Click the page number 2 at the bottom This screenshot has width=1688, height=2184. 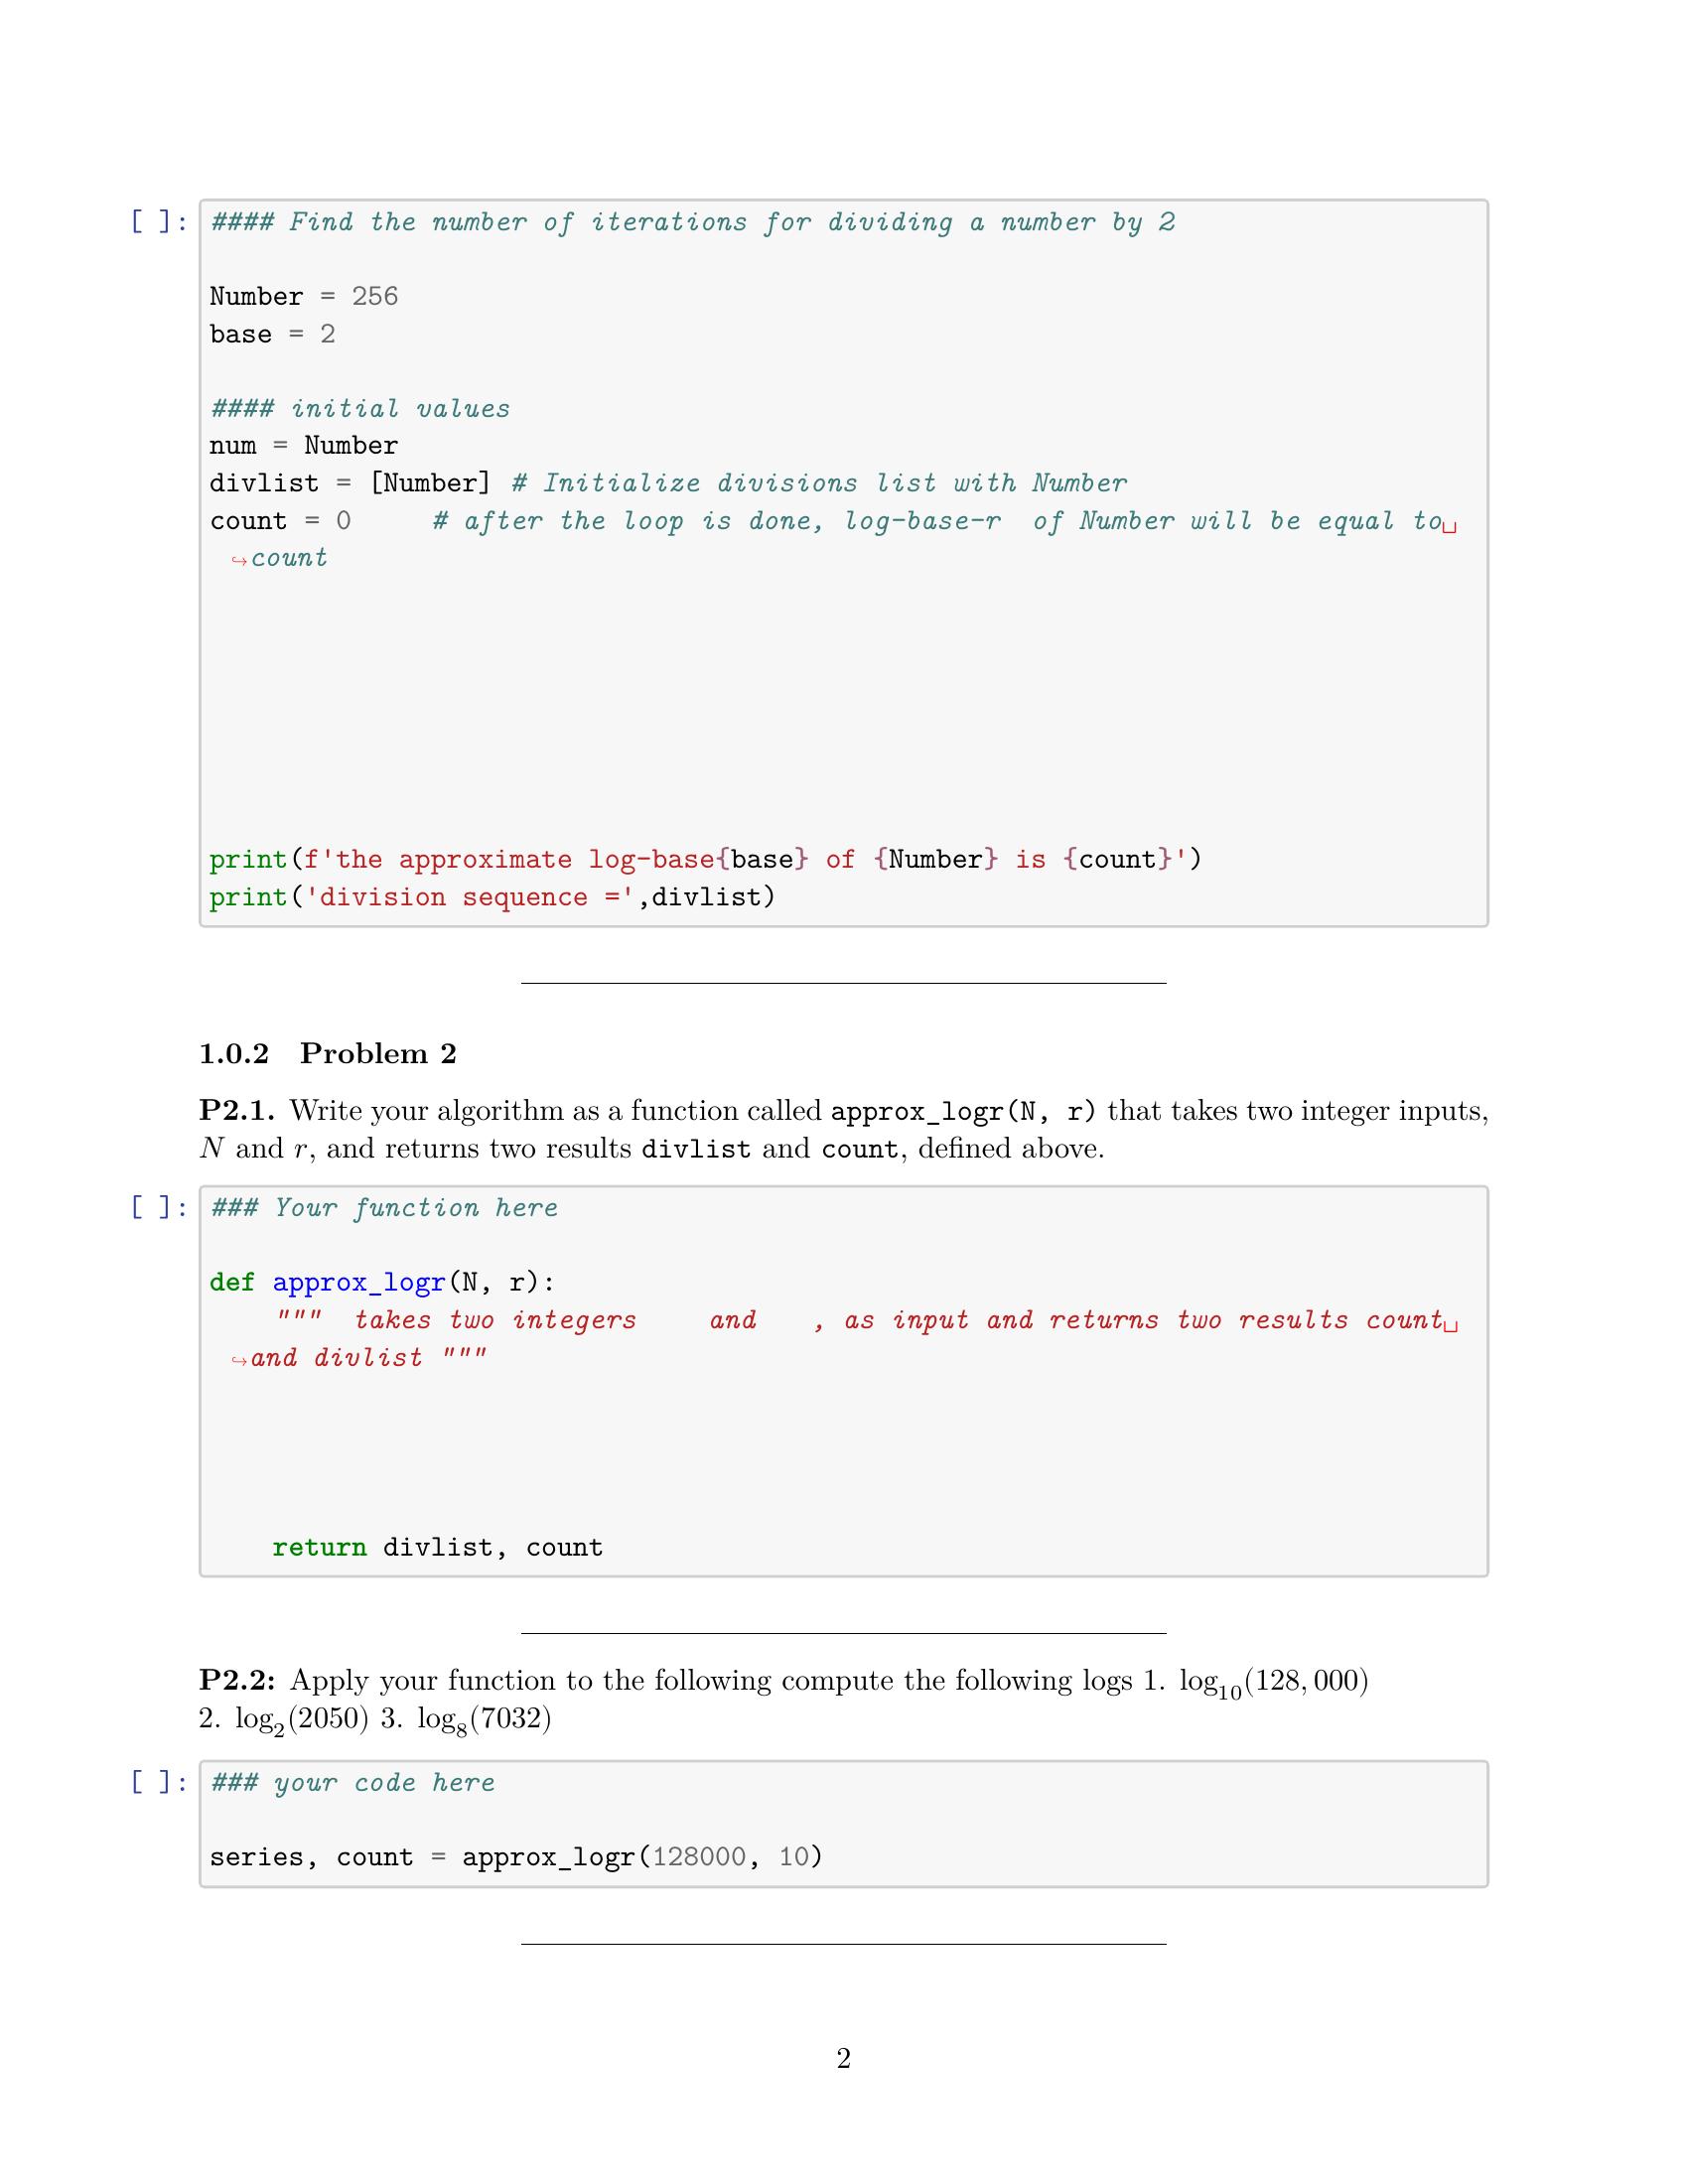pos(843,2059)
